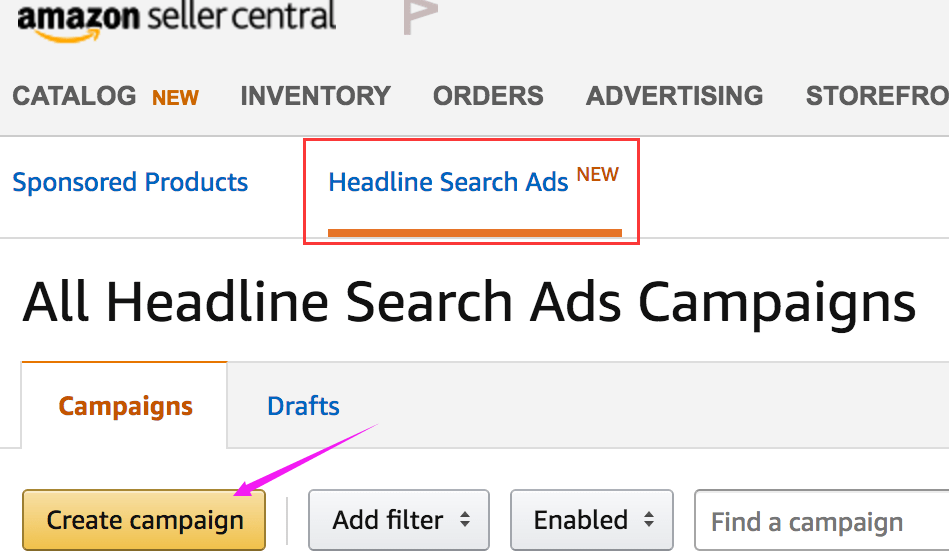949x559 pixels.
Task: Switch to the Campaigns tab
Action: pyautogui.click(x=125, y=407)
